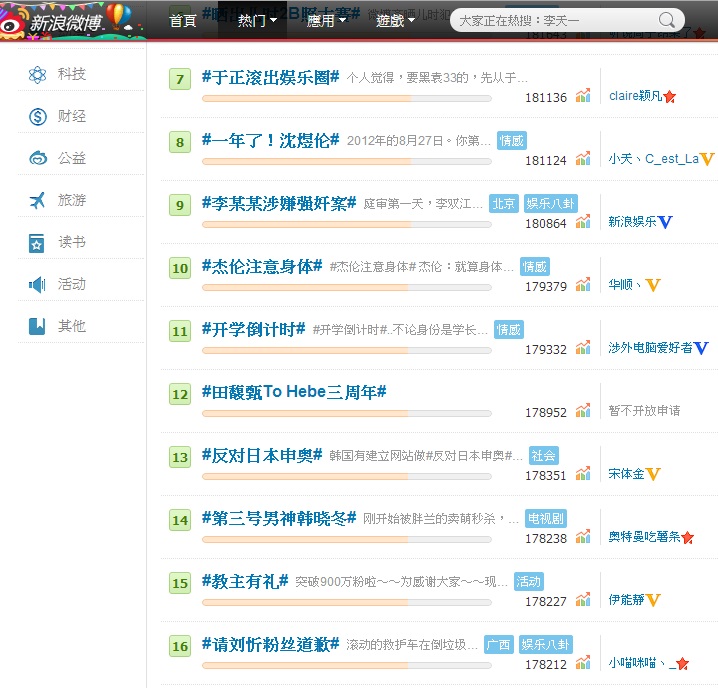Open topic #李某某涉嫌强奸案#
The image size is (718, 688).
[x=279, y=204]
